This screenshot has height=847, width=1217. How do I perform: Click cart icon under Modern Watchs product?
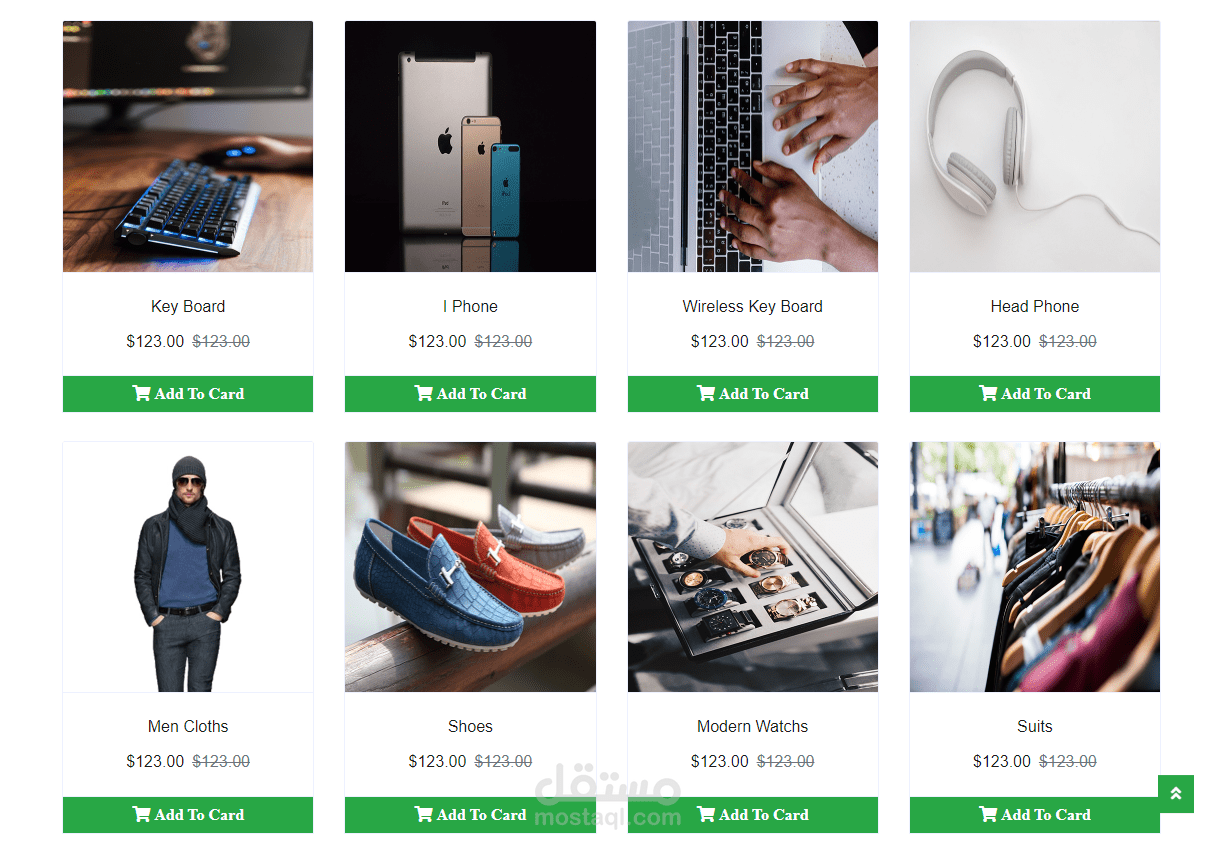[706, 815]
